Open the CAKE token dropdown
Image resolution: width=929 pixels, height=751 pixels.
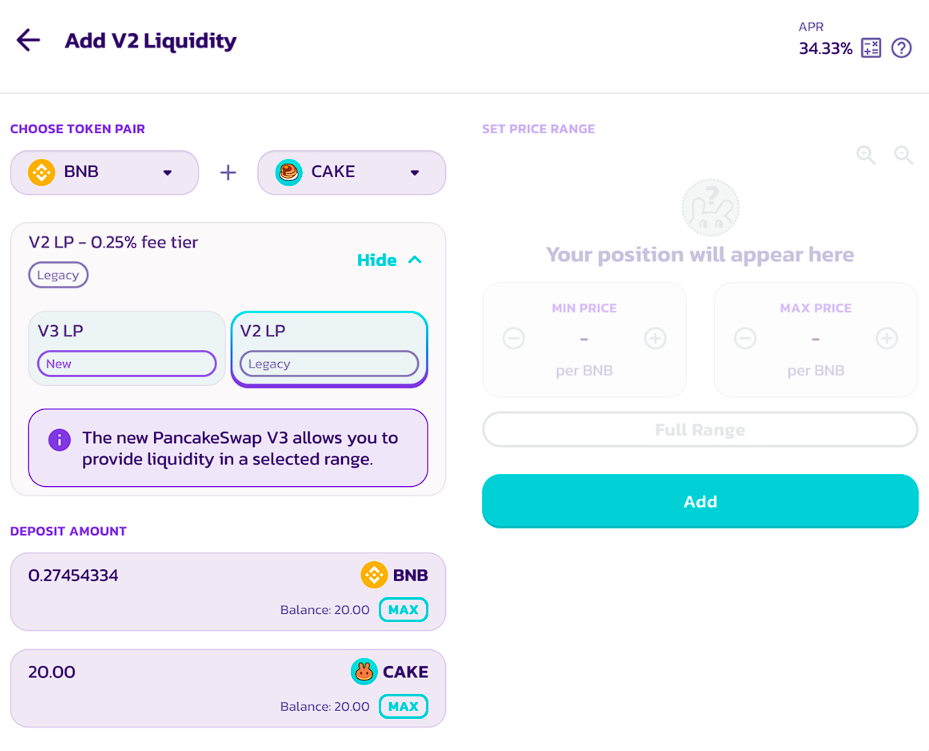[351, 172]
